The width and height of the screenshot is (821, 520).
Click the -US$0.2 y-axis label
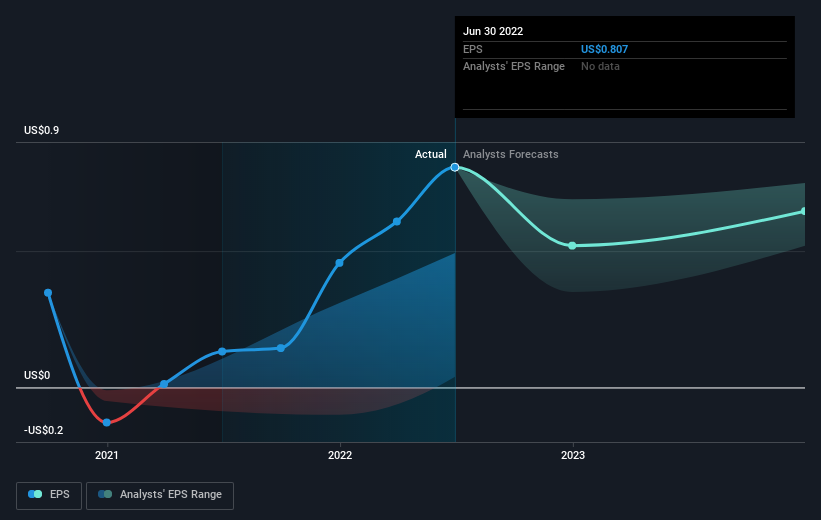[43, 430]
